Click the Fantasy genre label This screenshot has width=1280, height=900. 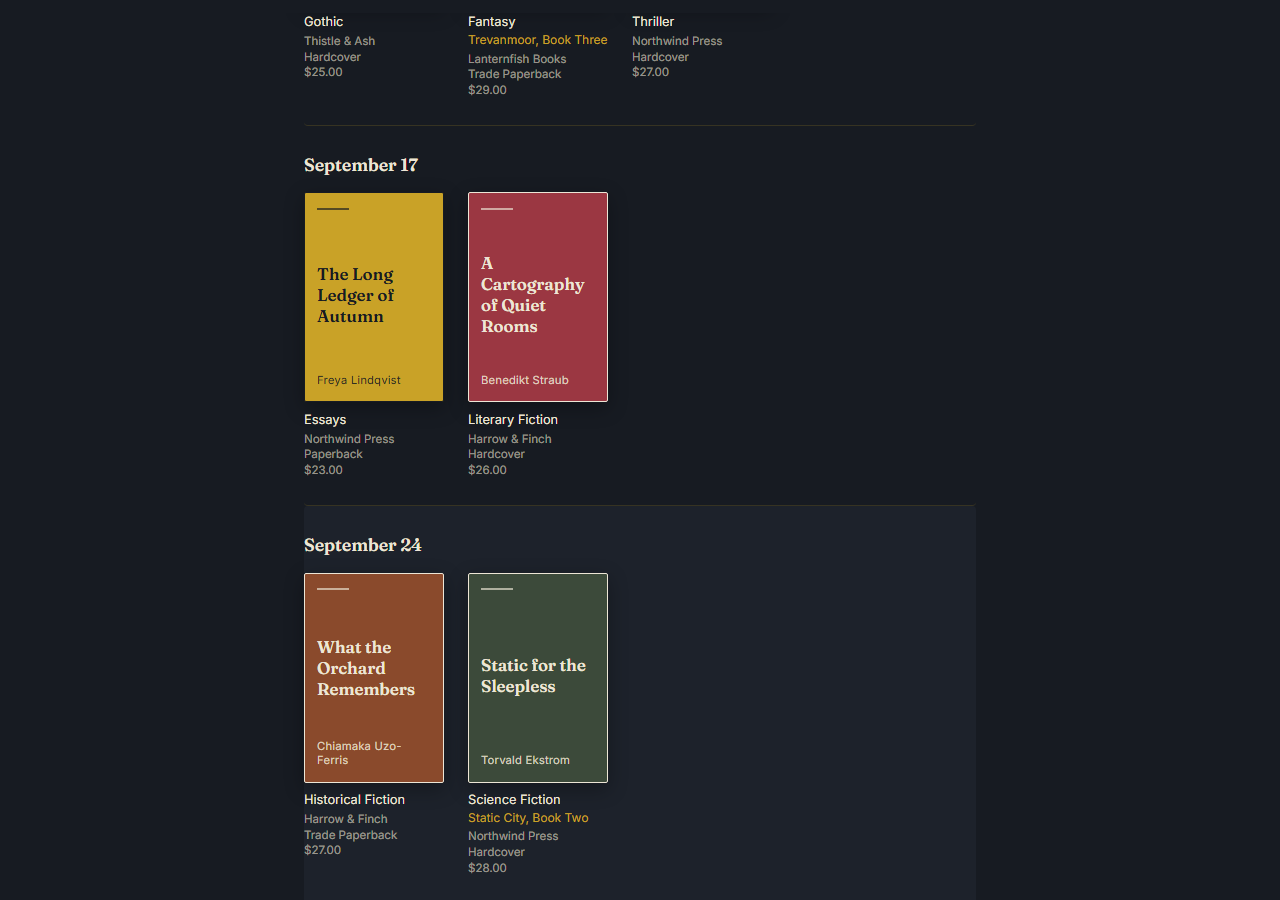pos(492,22)
